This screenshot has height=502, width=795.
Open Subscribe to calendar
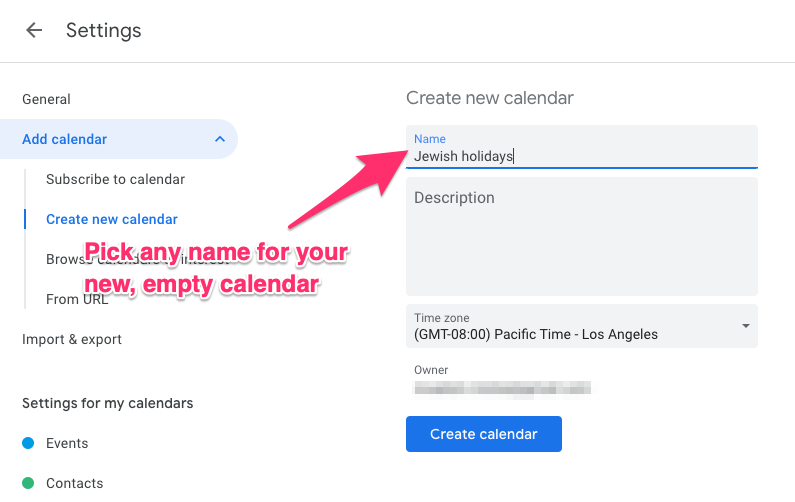pos(115,179)
